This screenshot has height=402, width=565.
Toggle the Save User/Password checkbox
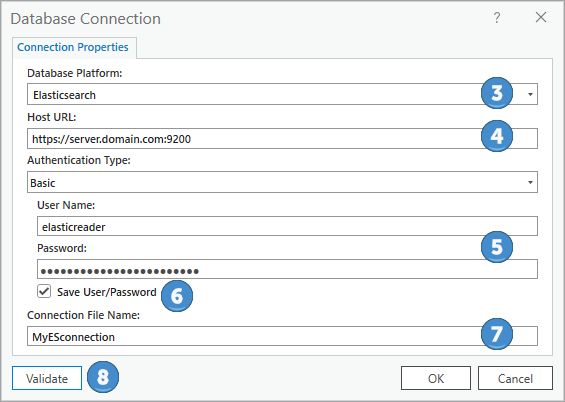(x=44, y=291)
